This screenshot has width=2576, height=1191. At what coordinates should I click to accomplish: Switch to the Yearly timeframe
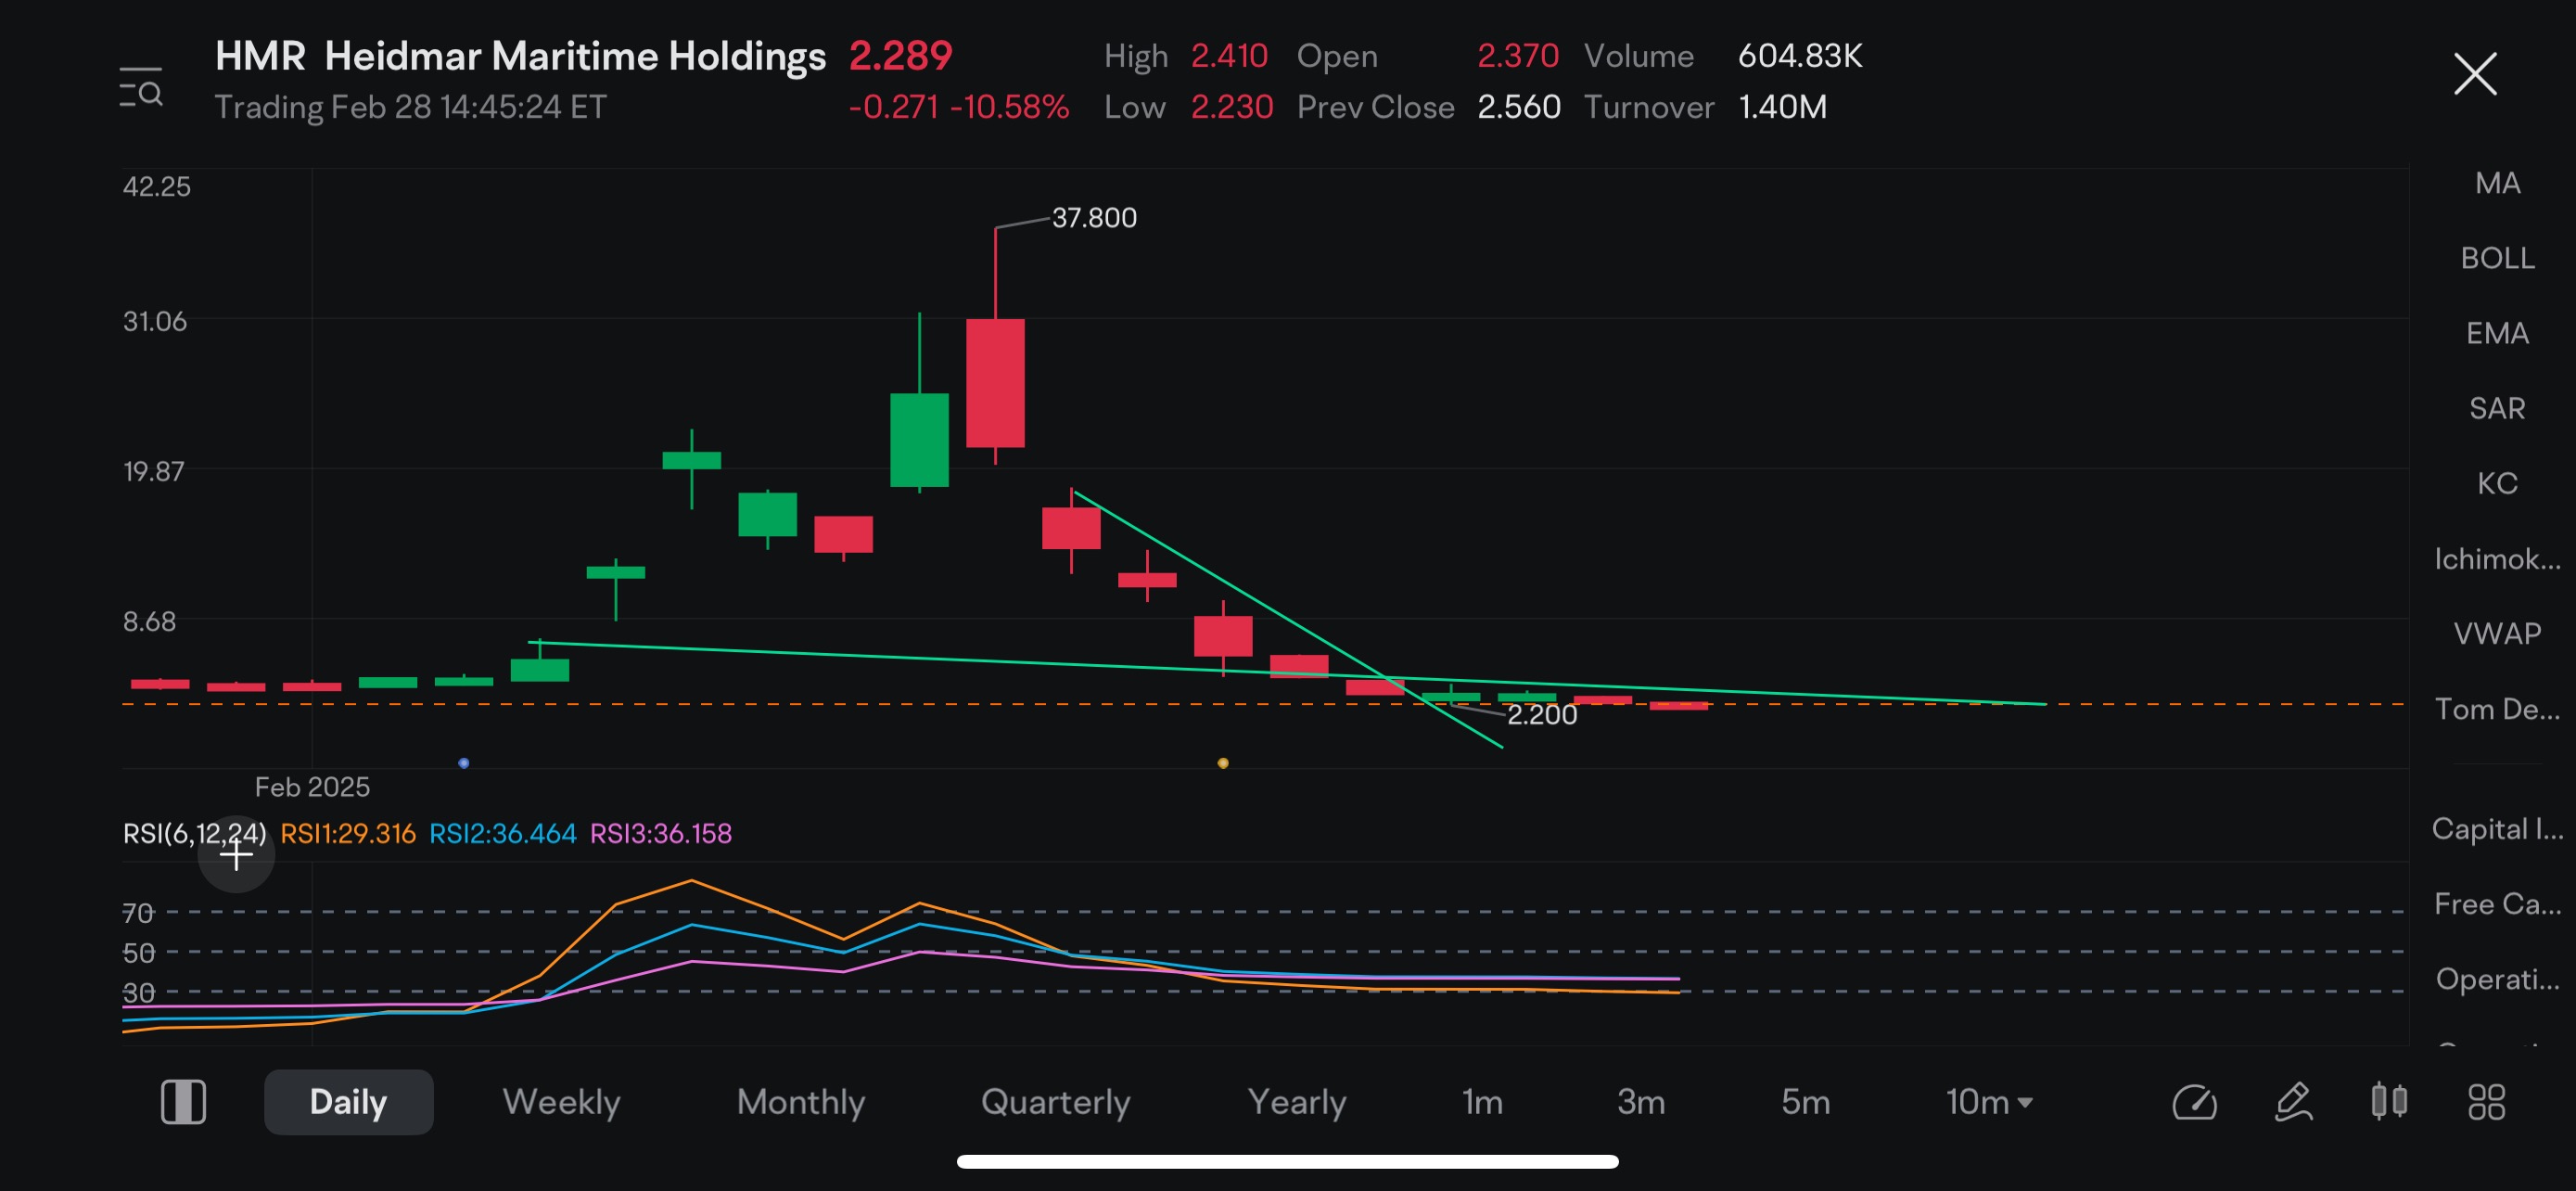(x=1296, y=1101)
